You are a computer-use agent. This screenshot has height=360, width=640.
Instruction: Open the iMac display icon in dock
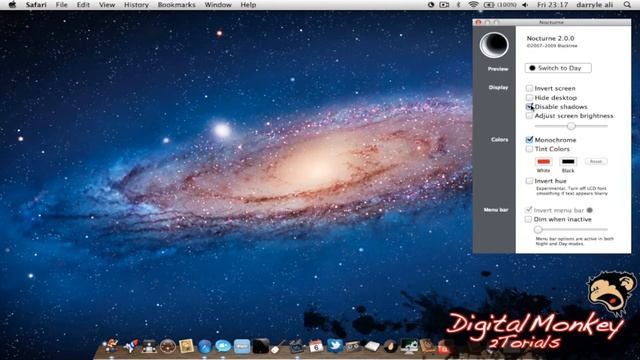409,346
